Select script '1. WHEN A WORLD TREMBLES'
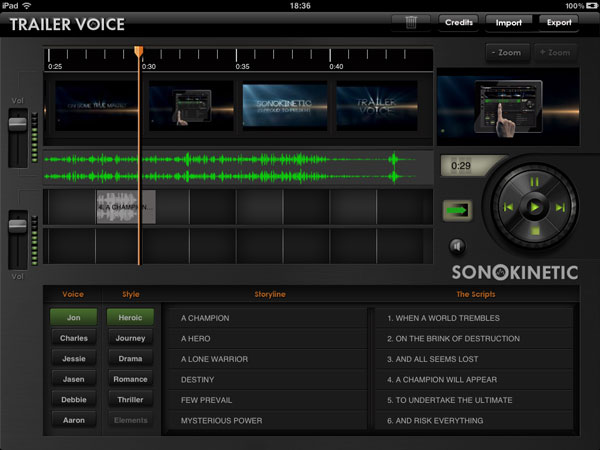600x450 pixels. [474, 318]
